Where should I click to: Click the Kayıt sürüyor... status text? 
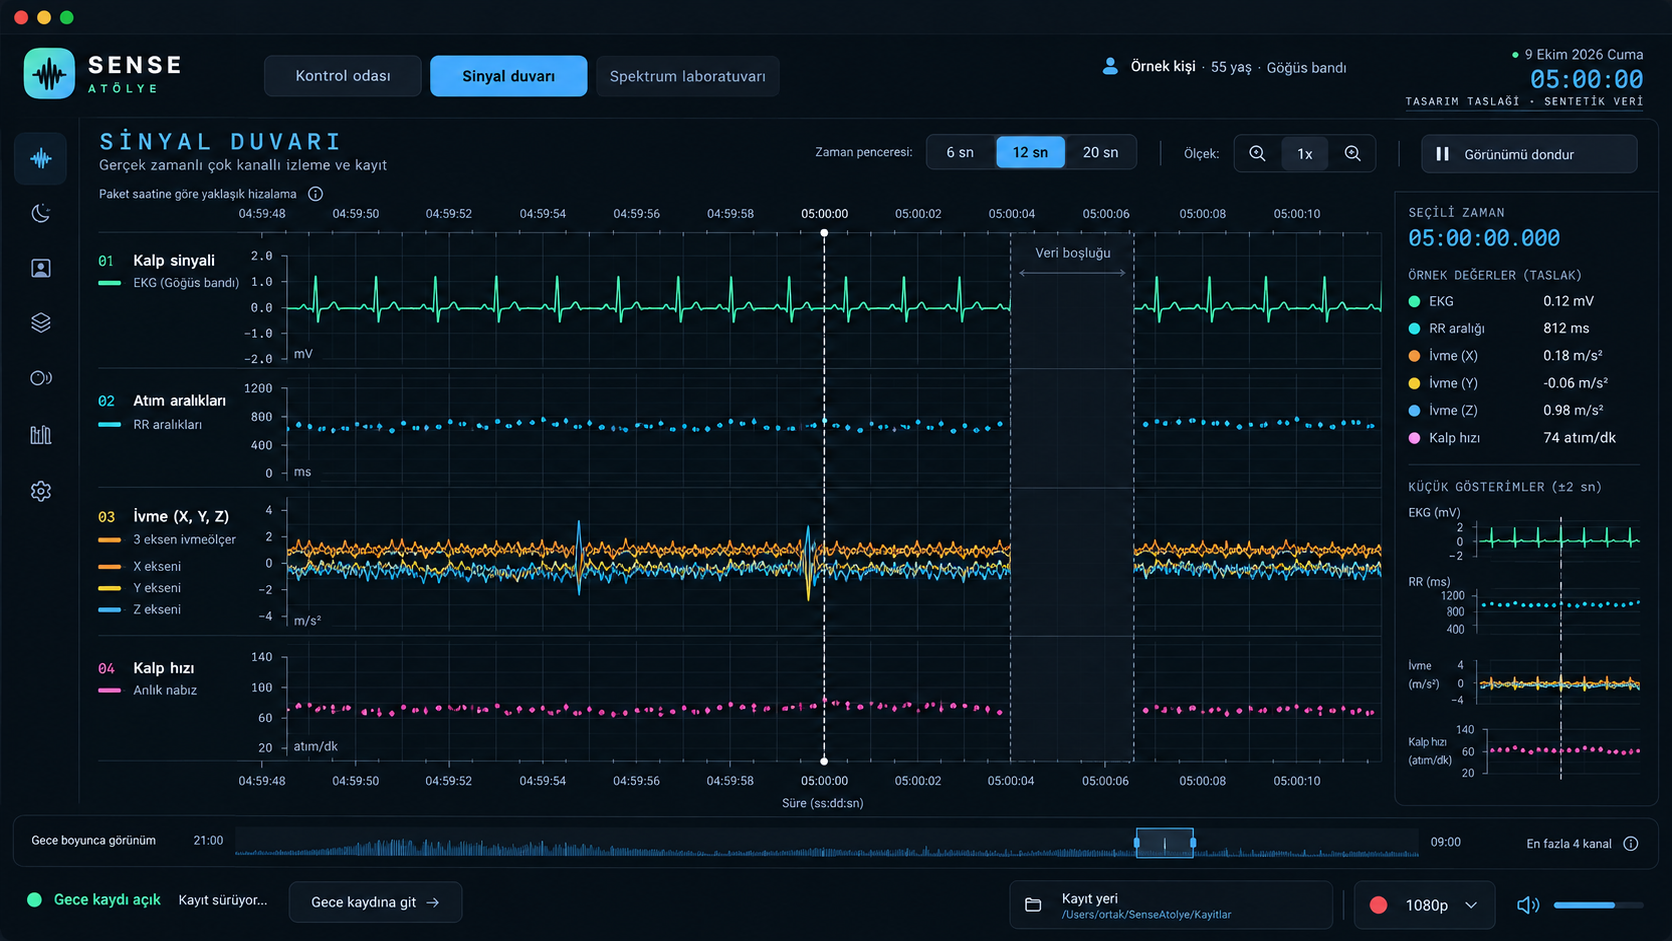click(x=223, y=900)
